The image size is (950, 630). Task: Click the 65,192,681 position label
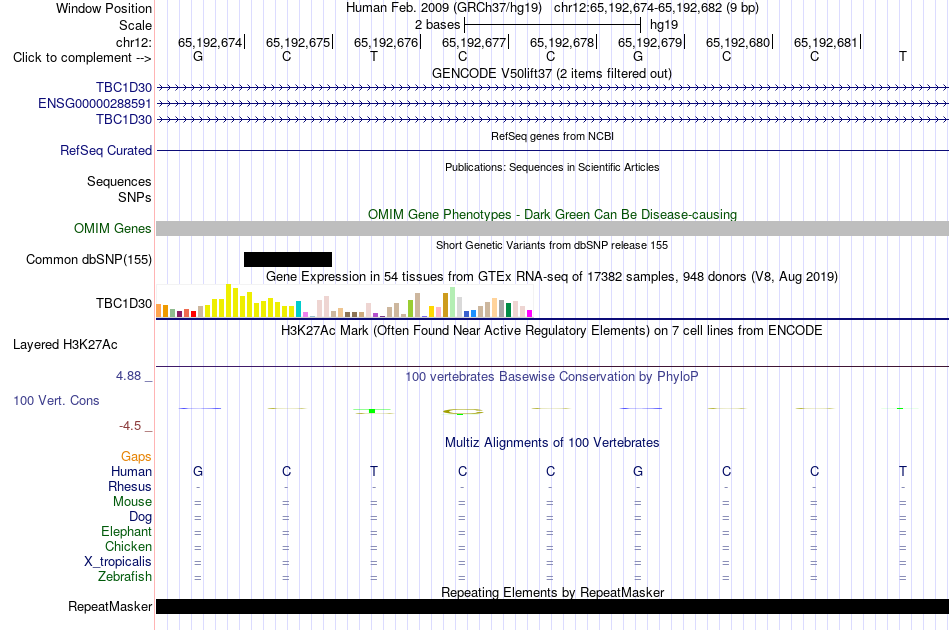pos(826,42)
